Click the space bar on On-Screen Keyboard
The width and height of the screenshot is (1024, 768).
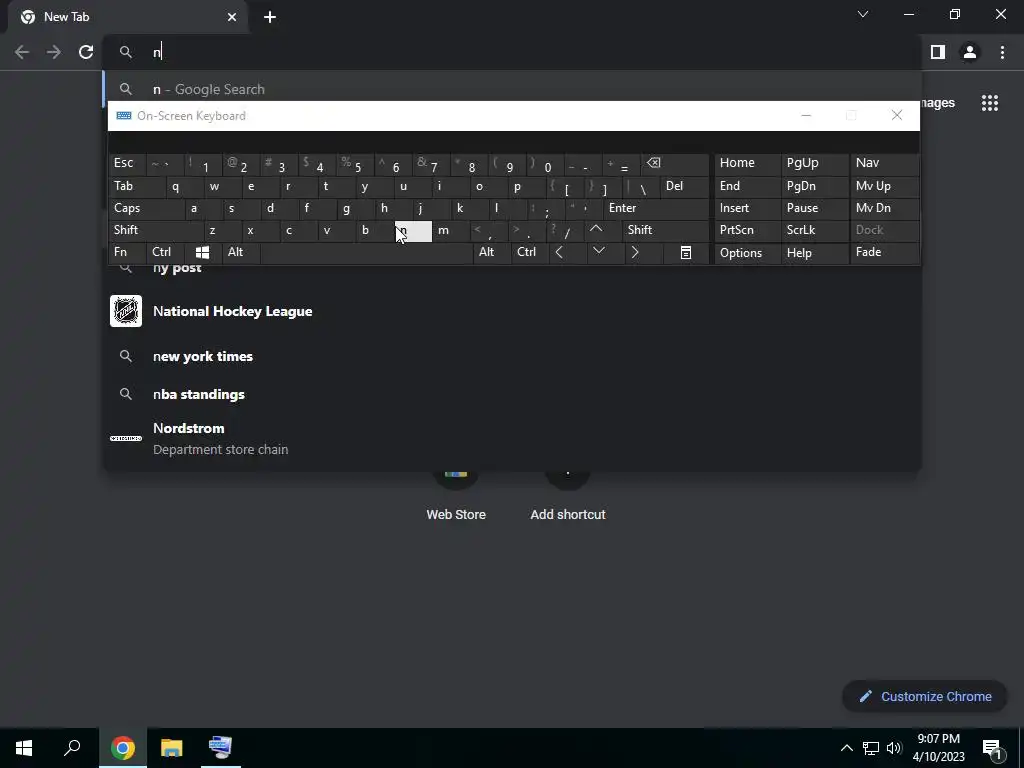coord(367,253)
